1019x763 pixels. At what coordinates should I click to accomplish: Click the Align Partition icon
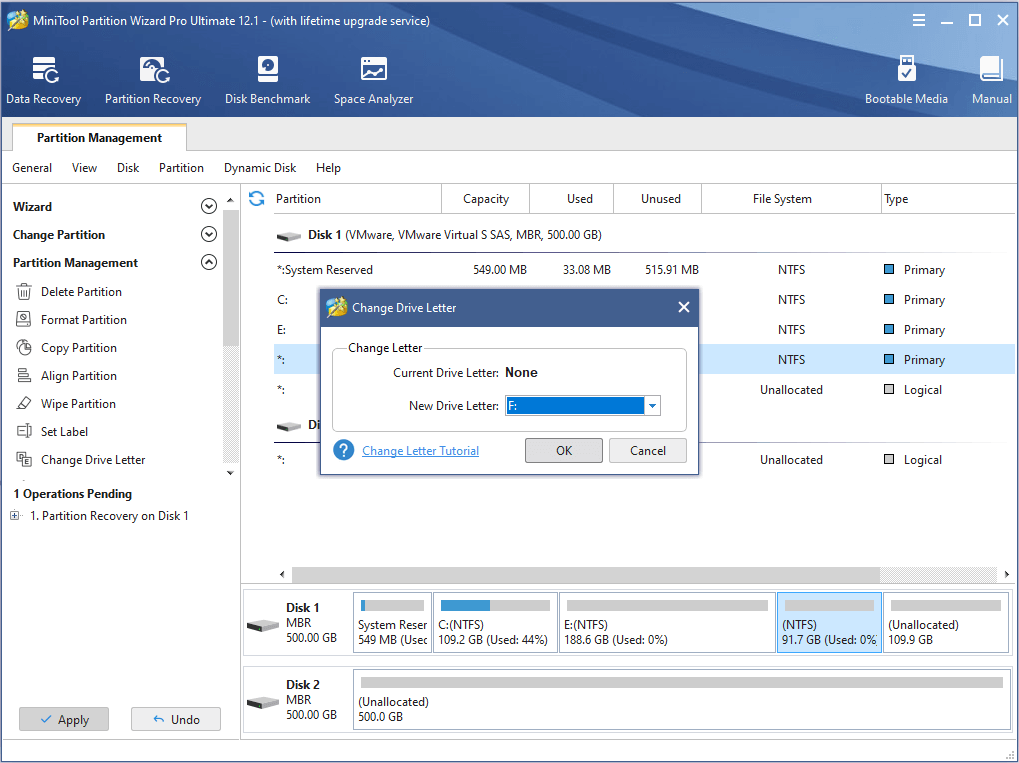pyautogui.click(x=24, y=376)
